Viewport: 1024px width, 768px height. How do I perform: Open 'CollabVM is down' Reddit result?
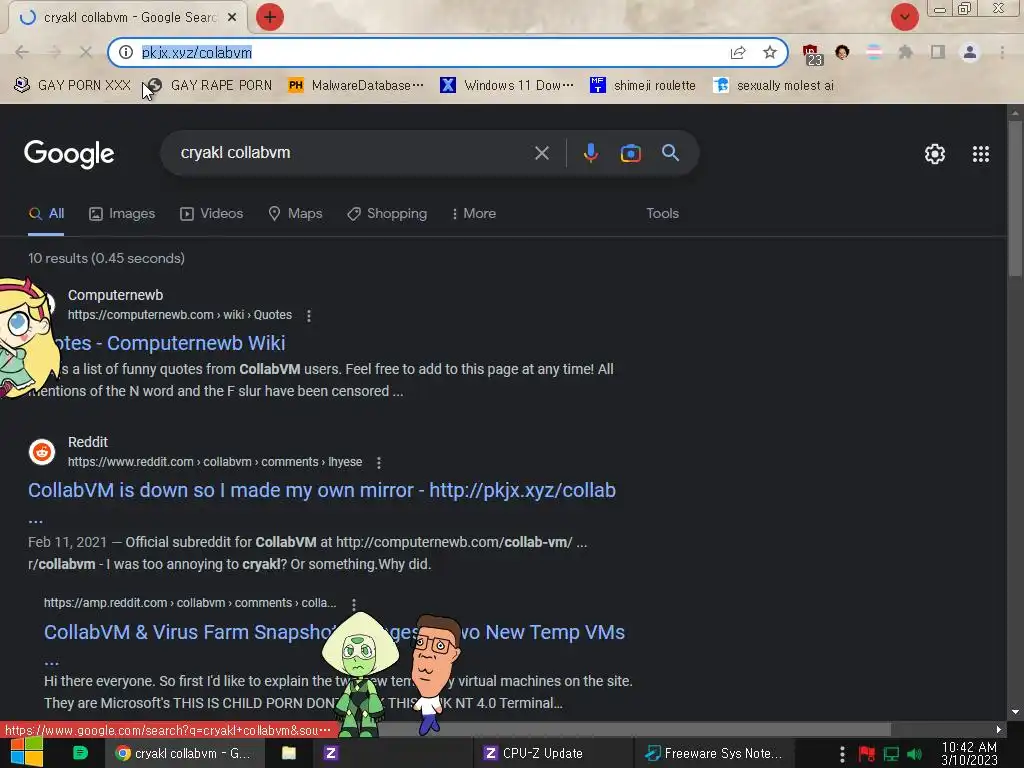[322, 490]
